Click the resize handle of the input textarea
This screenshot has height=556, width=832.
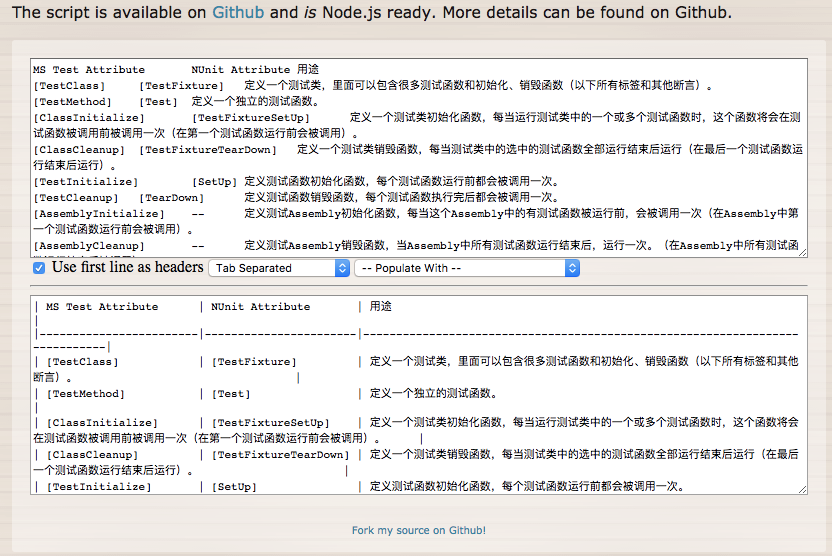[x=802, y=252]
